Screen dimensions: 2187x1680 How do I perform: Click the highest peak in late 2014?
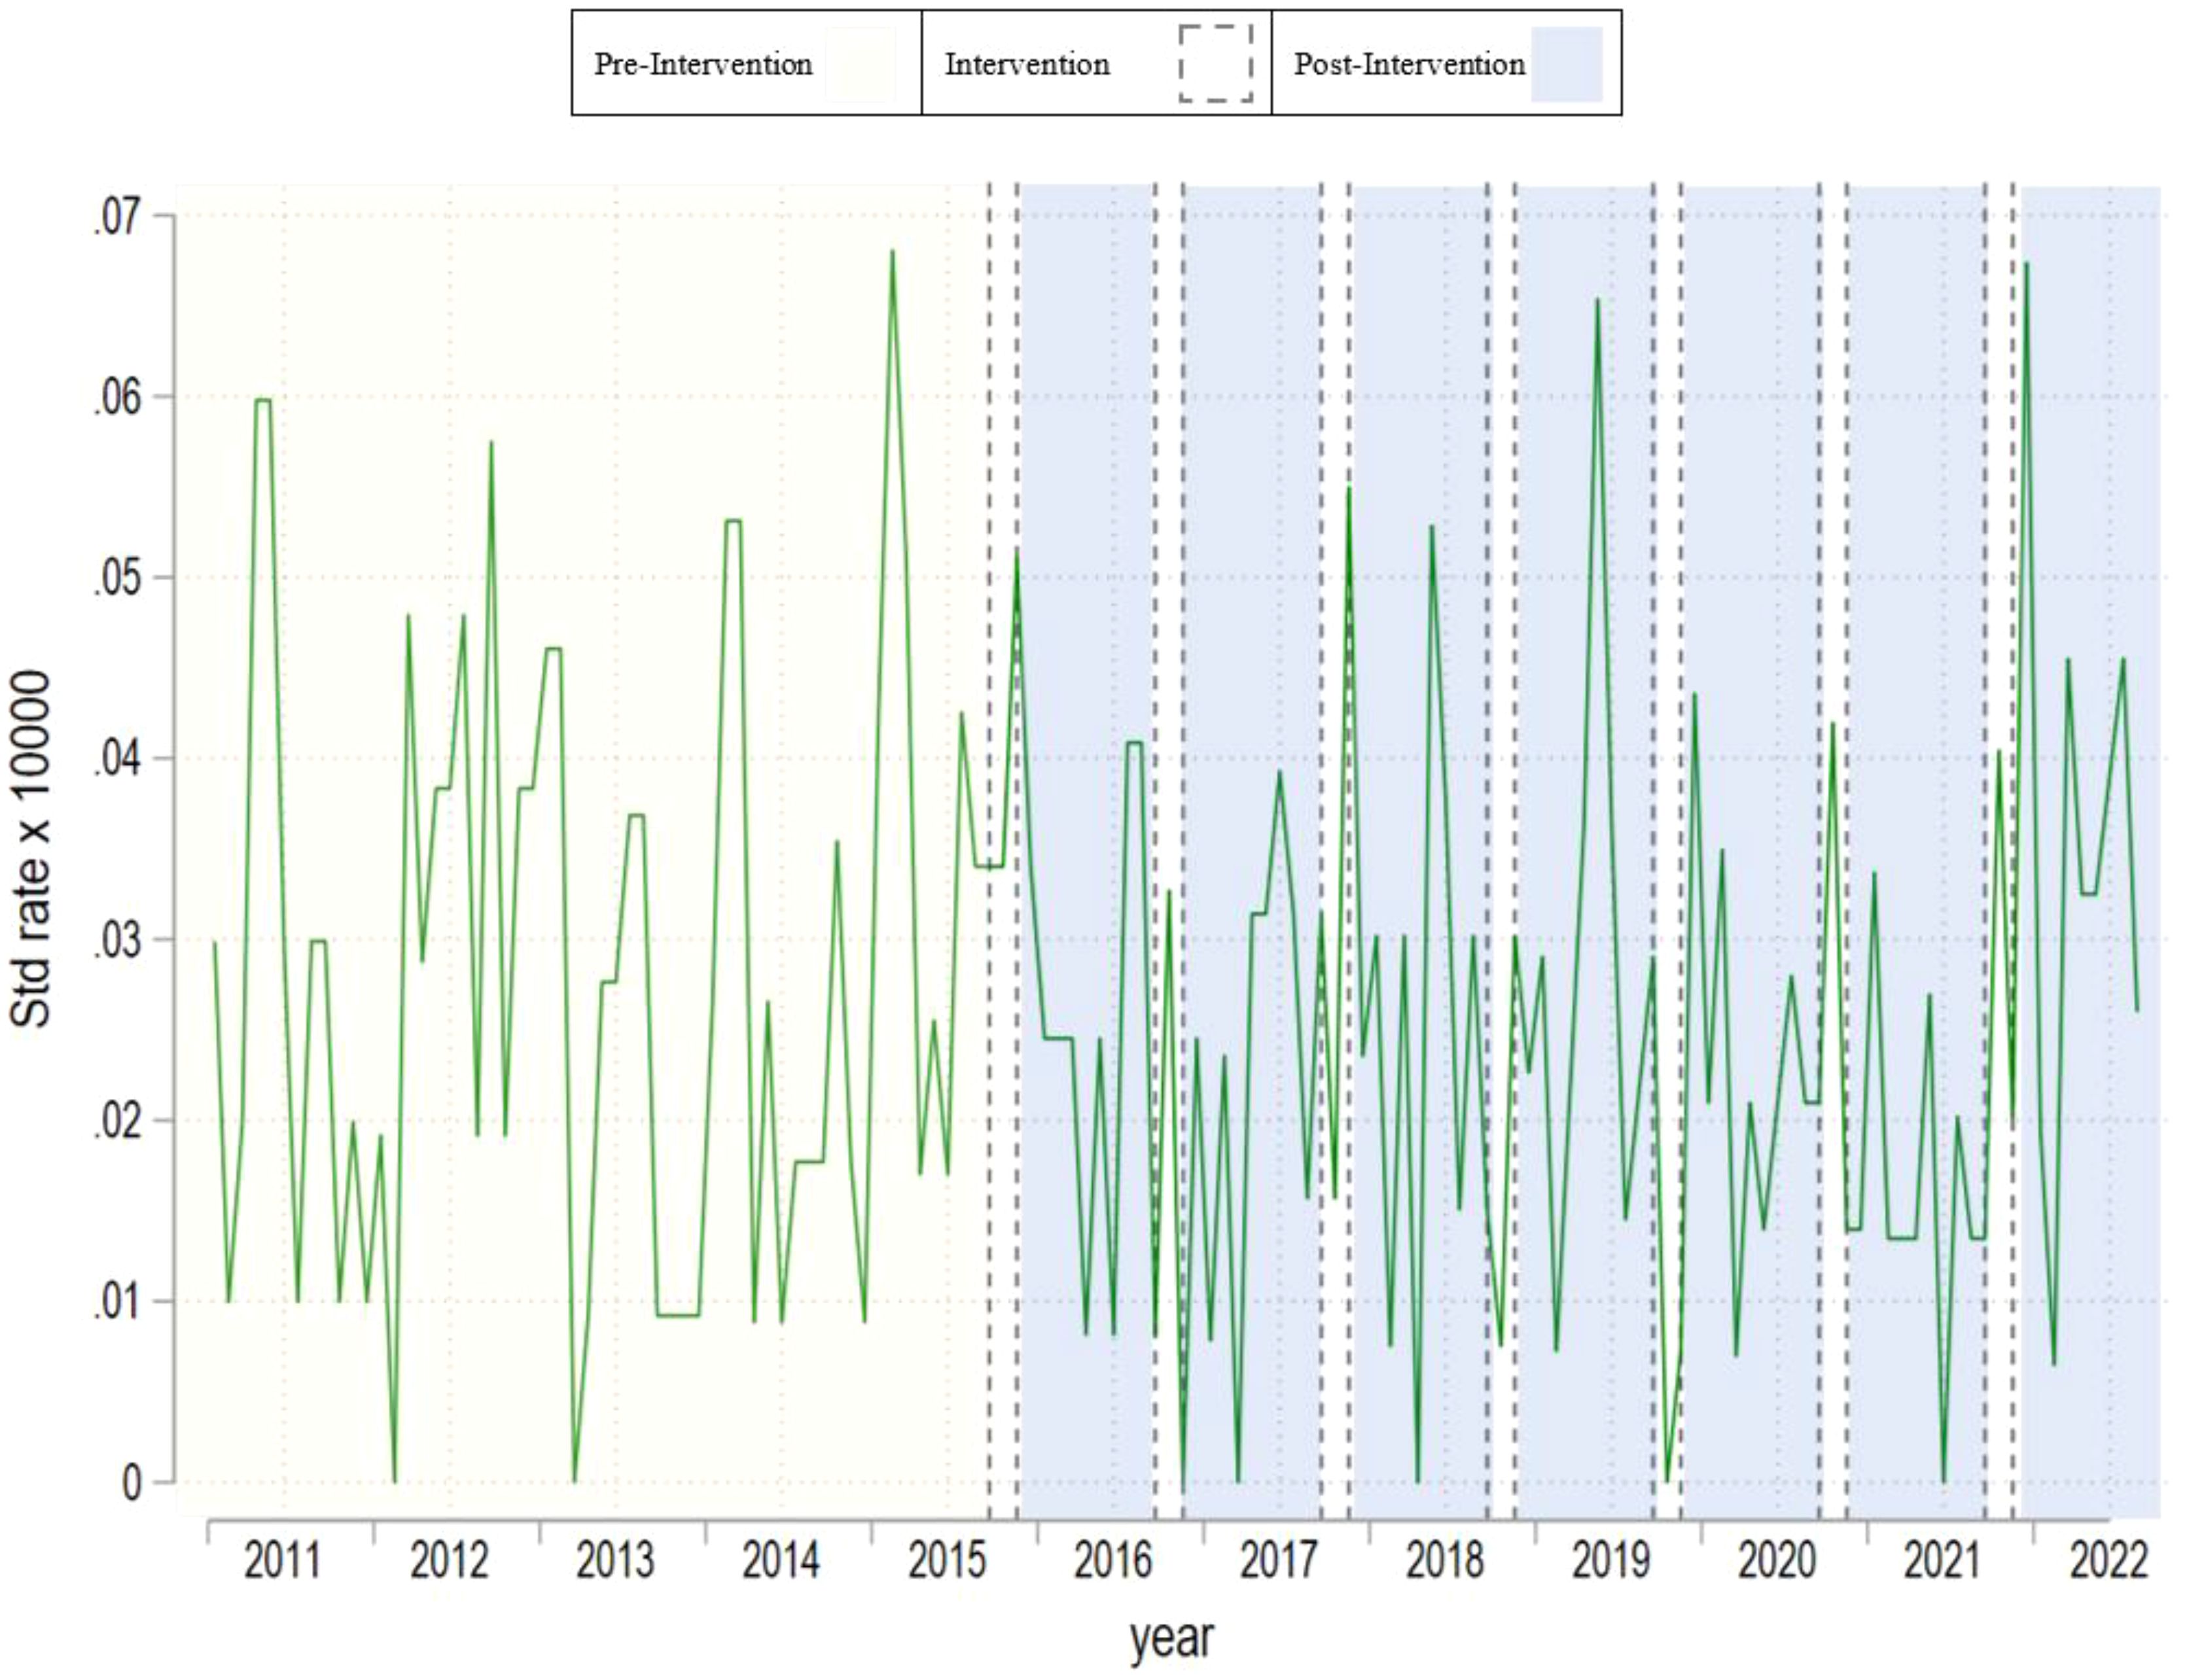point(892,252)
